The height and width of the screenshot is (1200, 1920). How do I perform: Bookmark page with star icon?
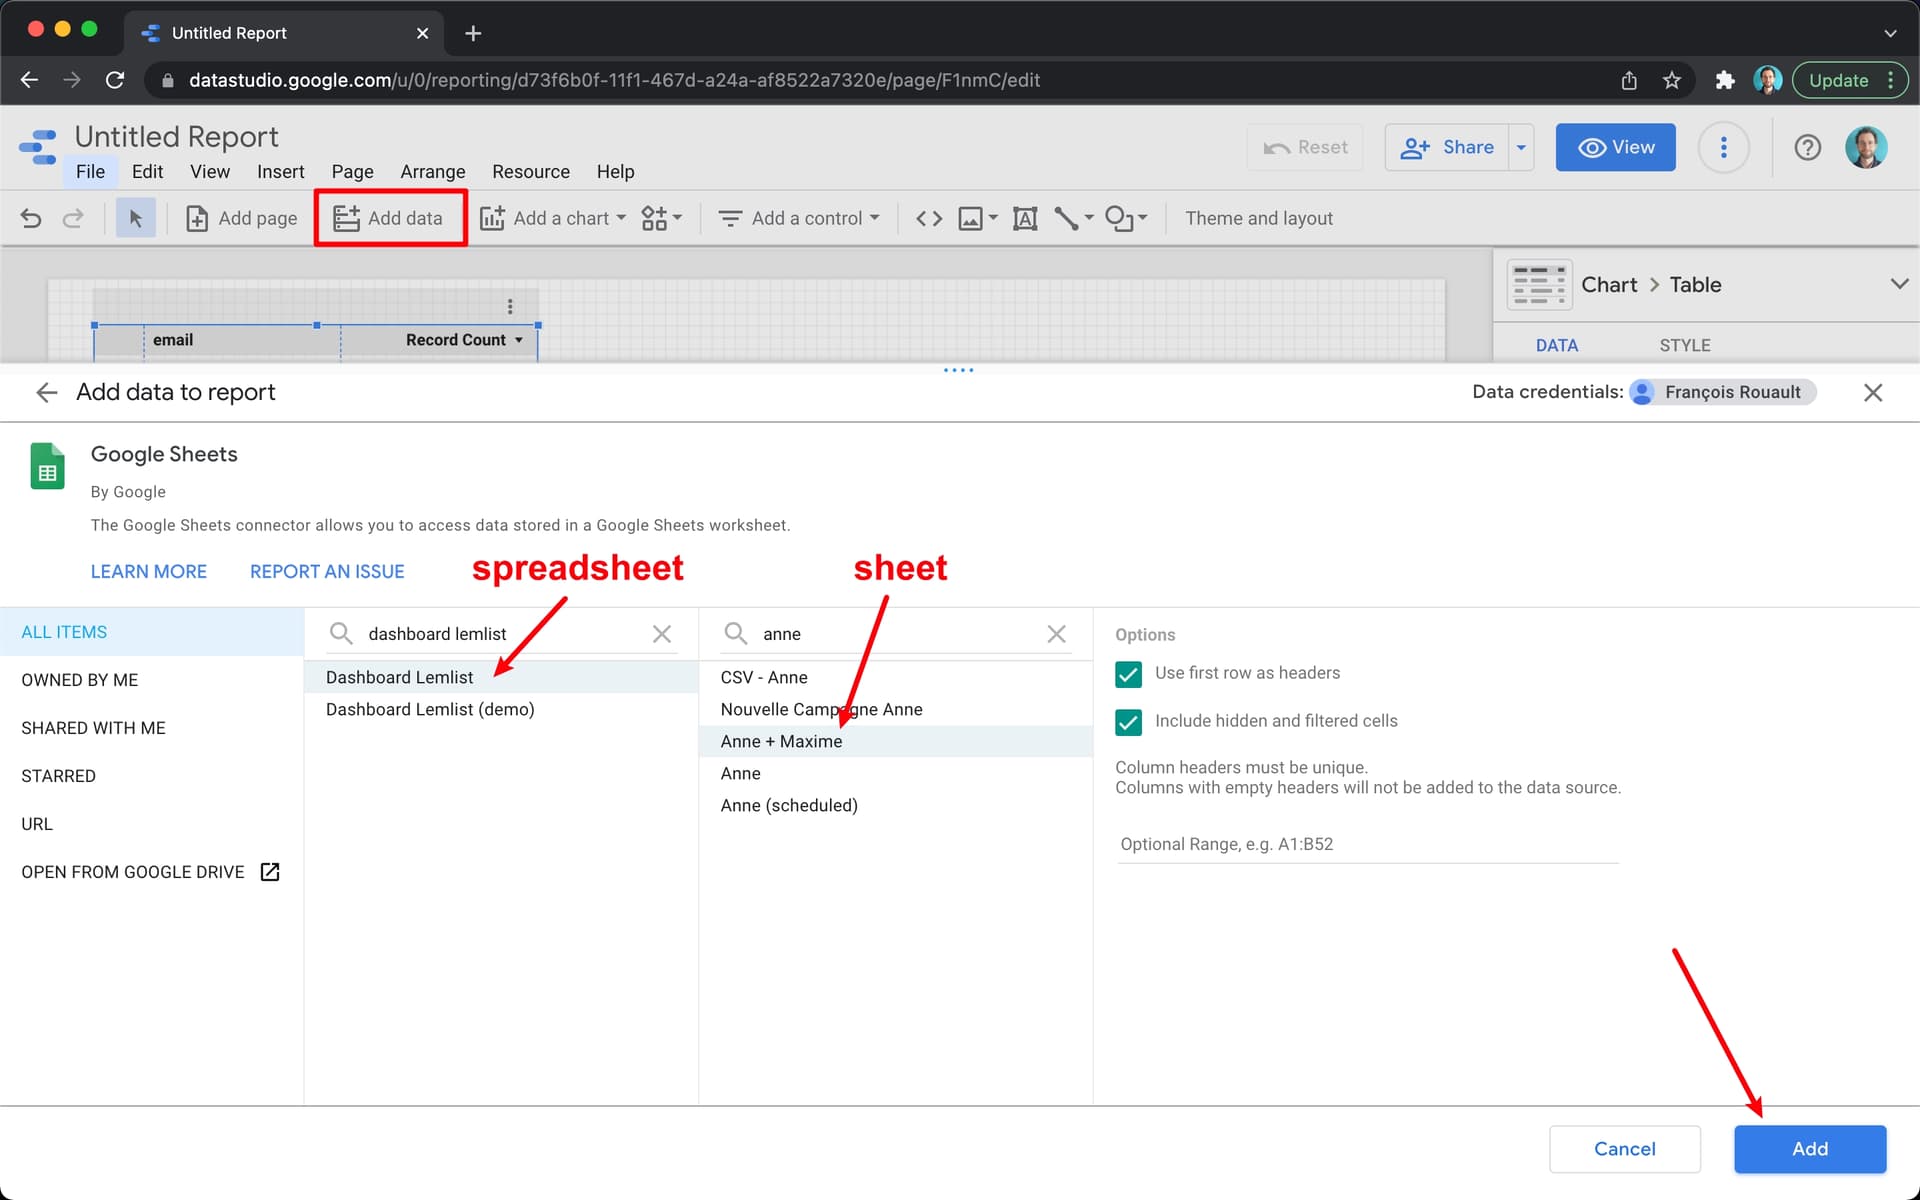1671,80
